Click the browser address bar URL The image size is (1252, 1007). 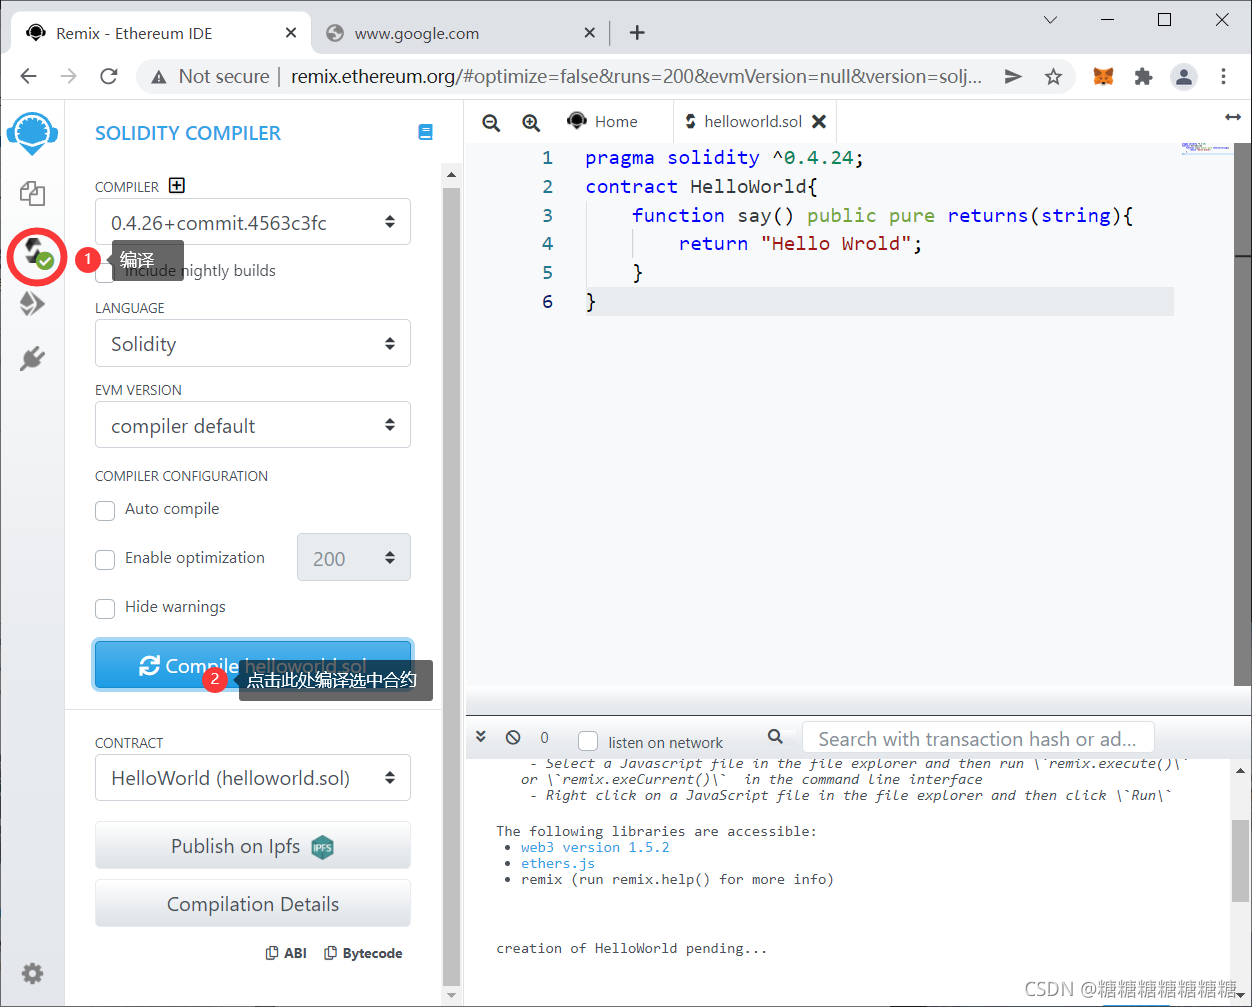636,76
